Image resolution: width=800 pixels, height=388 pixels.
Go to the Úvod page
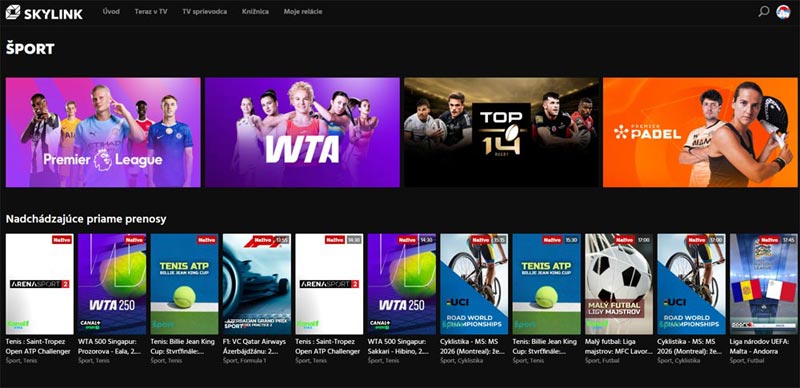[111, 11]
